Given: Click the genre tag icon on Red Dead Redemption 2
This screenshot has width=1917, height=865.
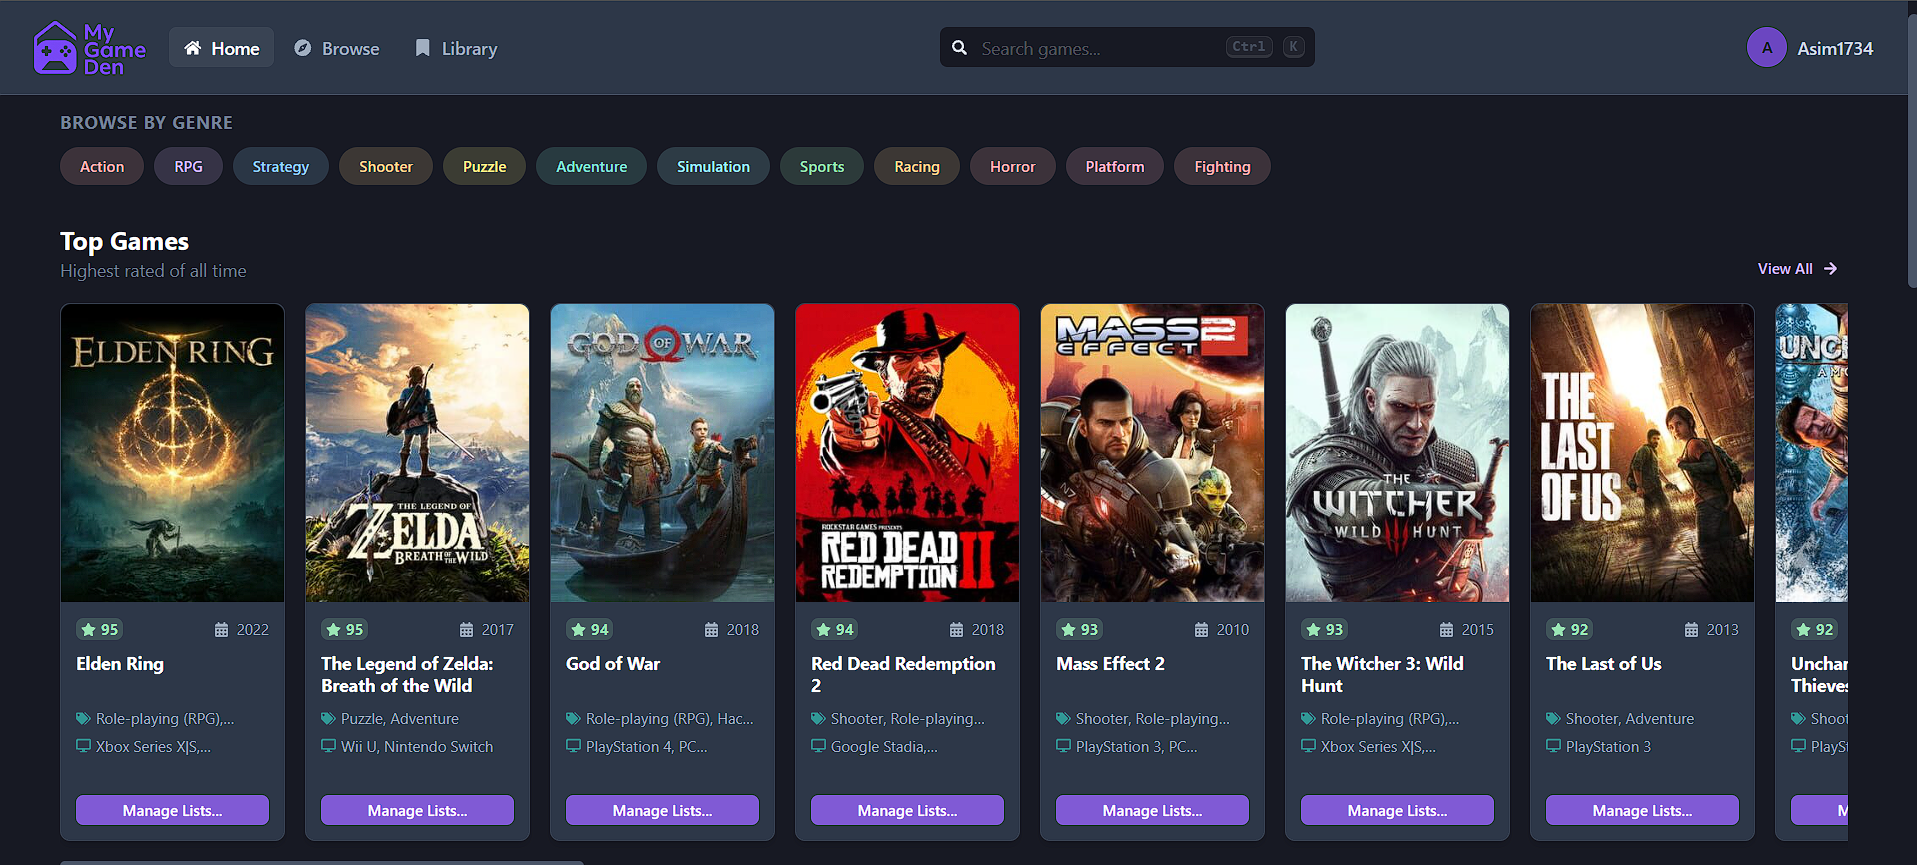Looking at the screenshot, I should pos(818,719).
